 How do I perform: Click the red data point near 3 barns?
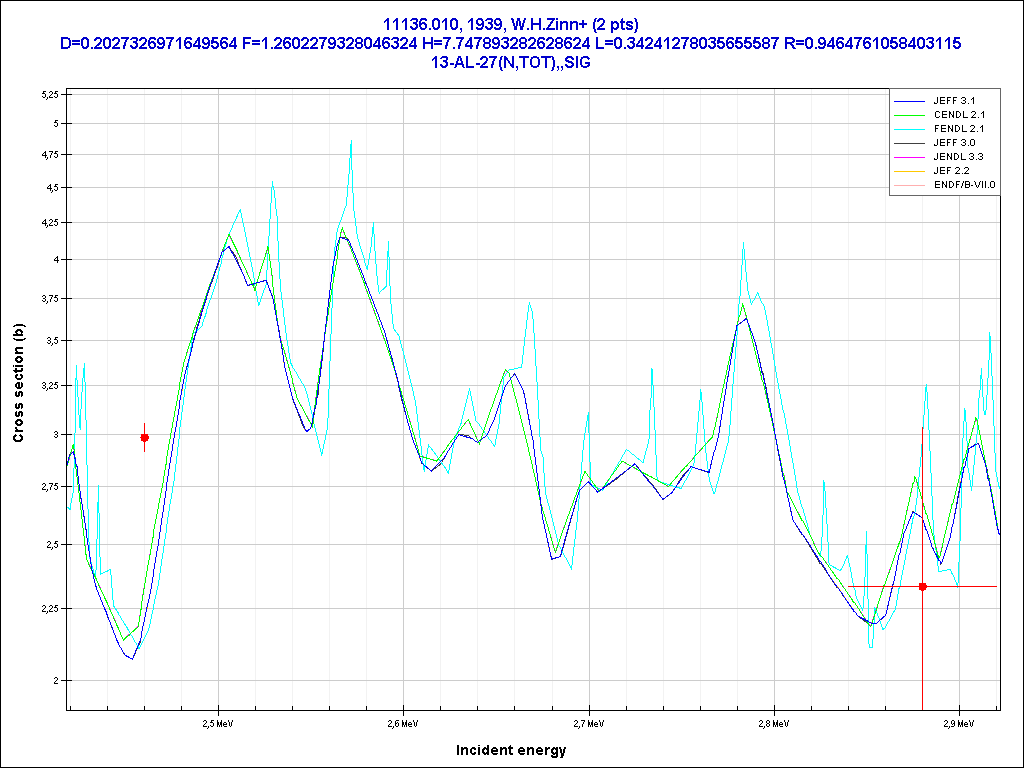[144, 437]
